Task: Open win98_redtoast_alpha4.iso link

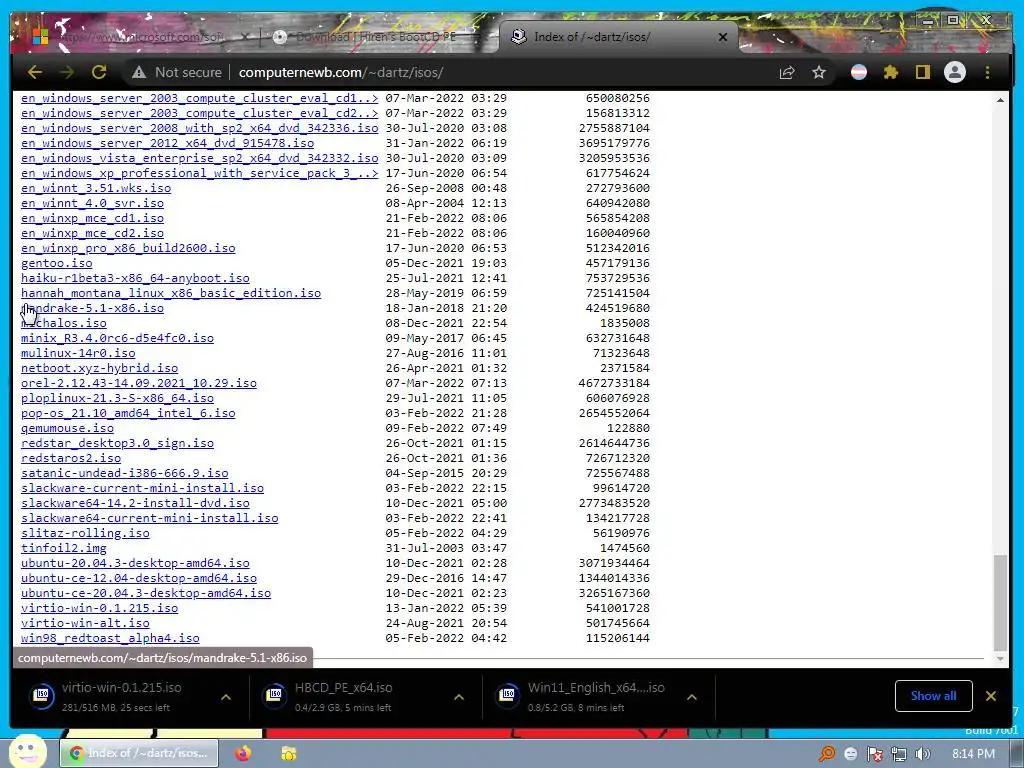Action: pyautogui.click(x=110, y=639)
